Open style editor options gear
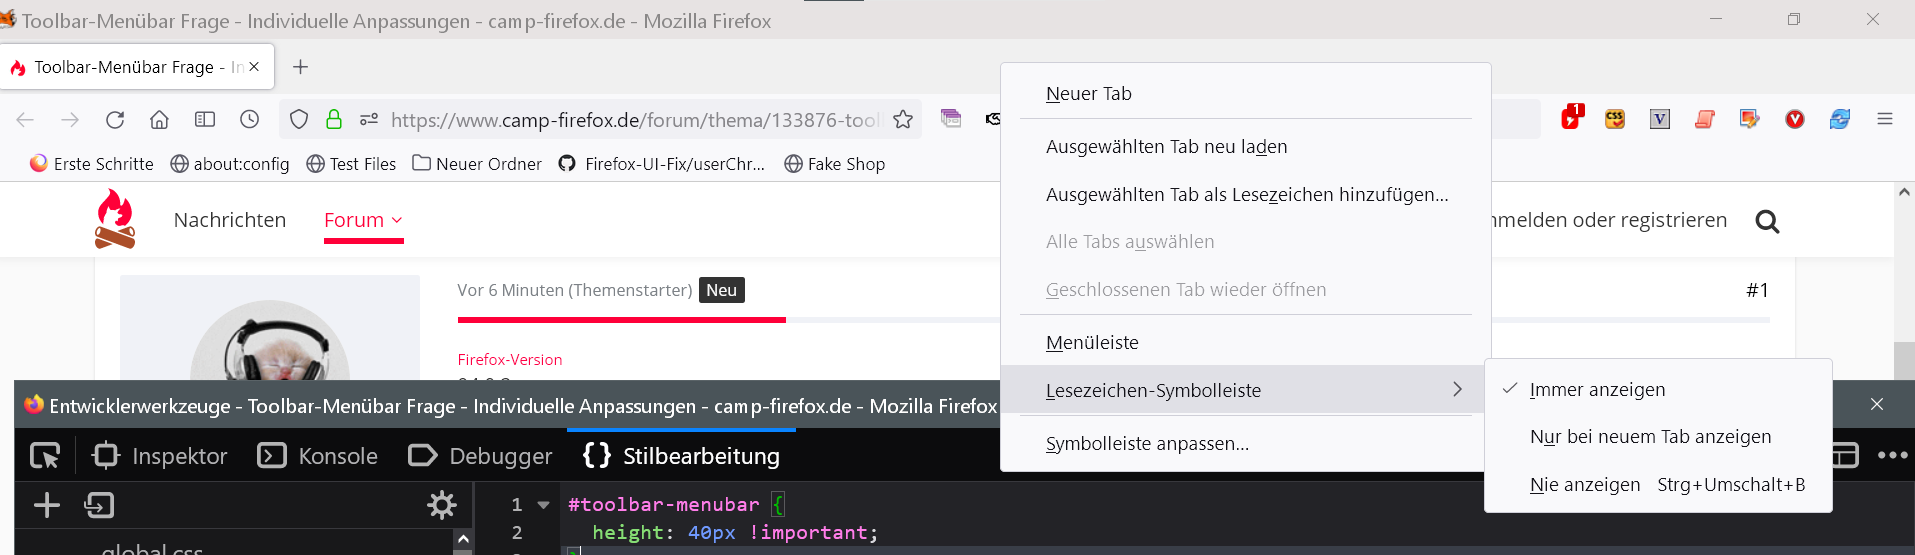The height and width of the screenshot is (555, 1915). [x=441, y=505]
